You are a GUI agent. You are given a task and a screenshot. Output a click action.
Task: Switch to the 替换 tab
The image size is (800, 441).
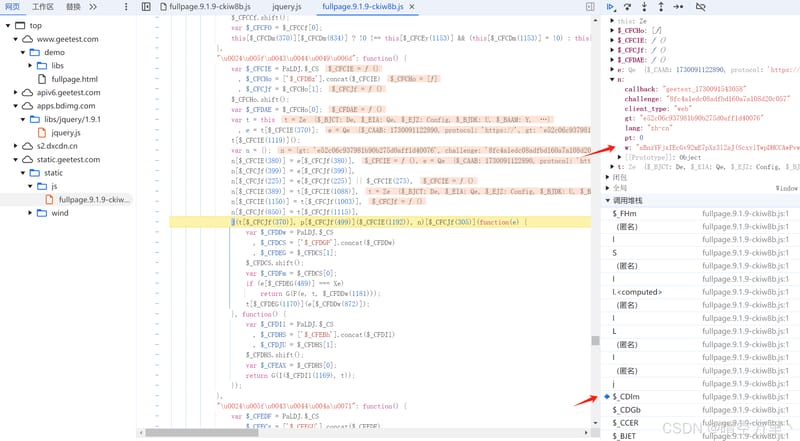point(73,7)
